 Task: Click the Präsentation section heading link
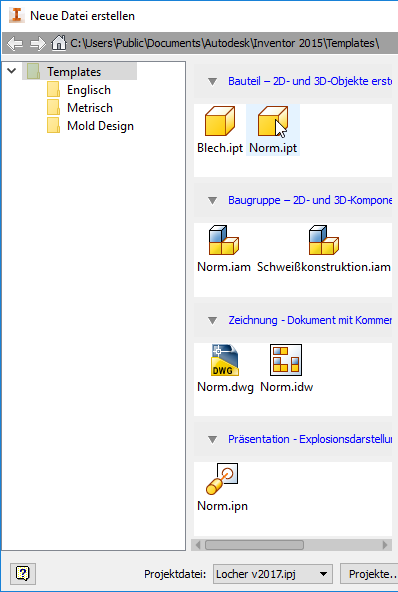[310, 439]
